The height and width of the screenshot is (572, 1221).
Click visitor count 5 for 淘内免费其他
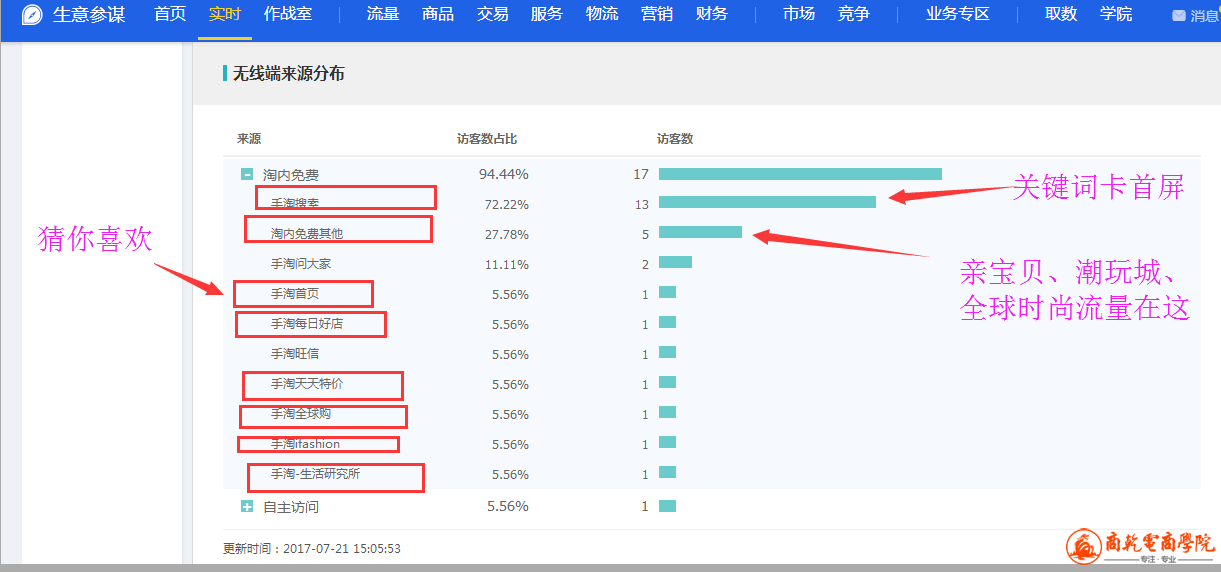(x=645, y=234)
